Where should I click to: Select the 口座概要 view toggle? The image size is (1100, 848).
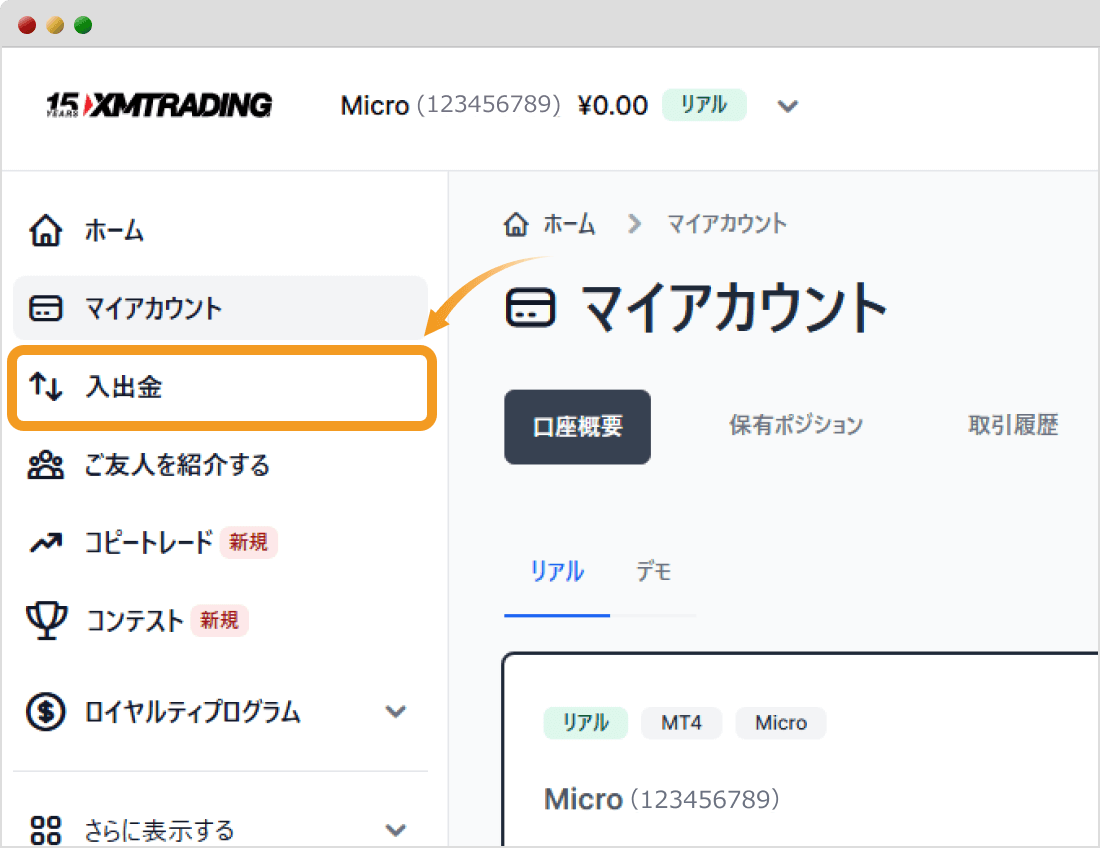577,427
